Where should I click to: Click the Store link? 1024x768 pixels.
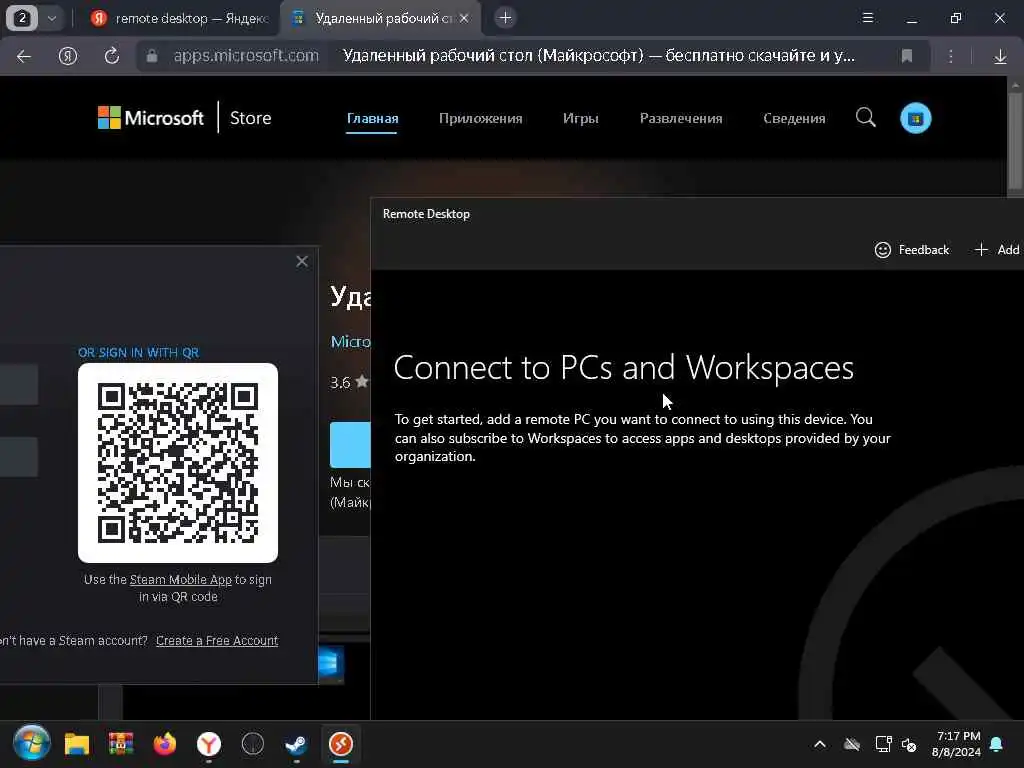pos(250,118)
